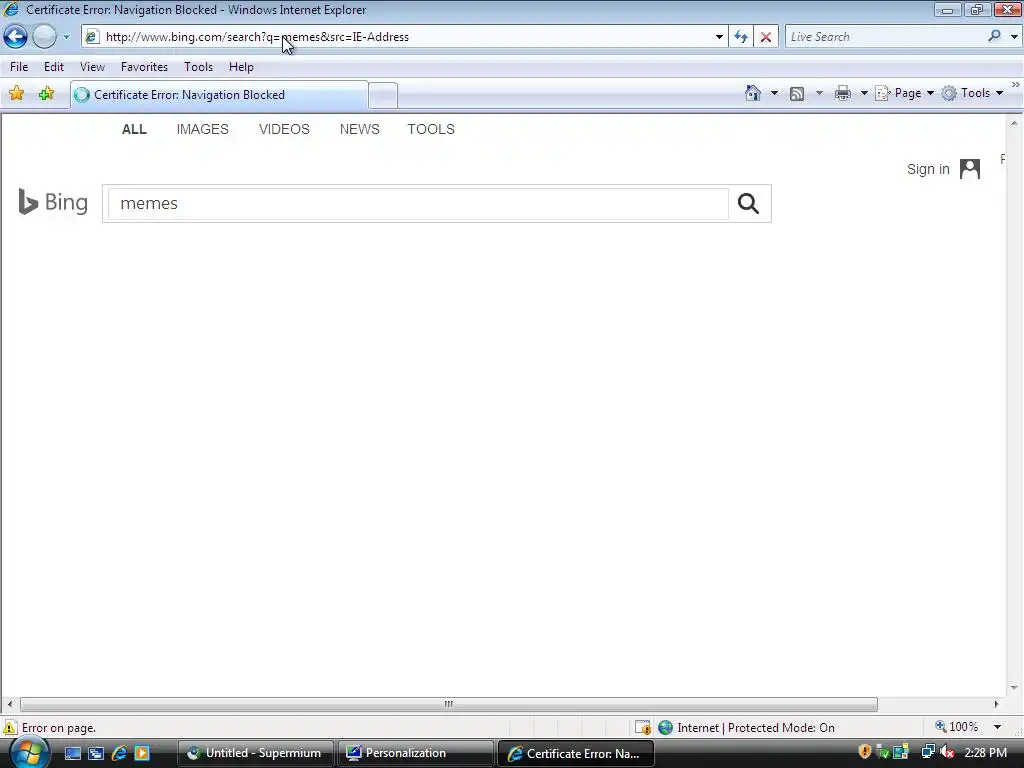Select the Certificate Error: Navigation Blocked tab
Viewport: 1024px width, 768px height.
[219, 95]
